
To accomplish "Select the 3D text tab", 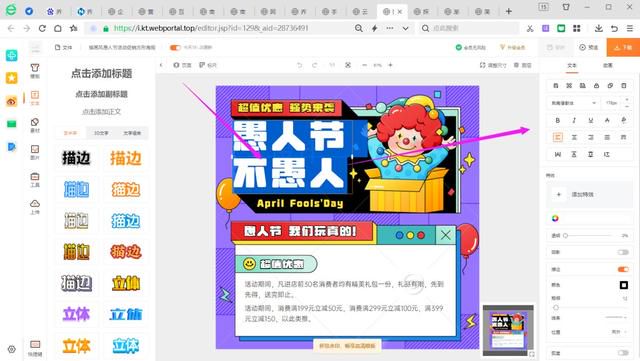I will [x=101, y=133].
